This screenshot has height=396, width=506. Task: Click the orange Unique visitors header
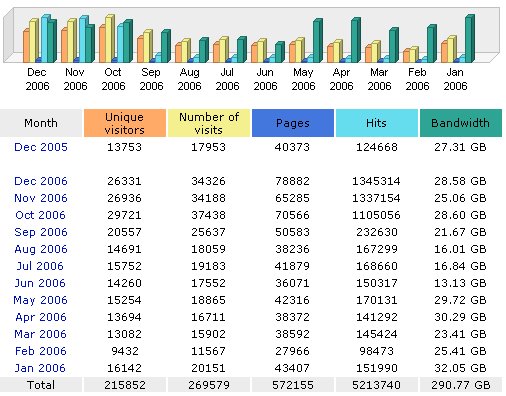[125, 123]
